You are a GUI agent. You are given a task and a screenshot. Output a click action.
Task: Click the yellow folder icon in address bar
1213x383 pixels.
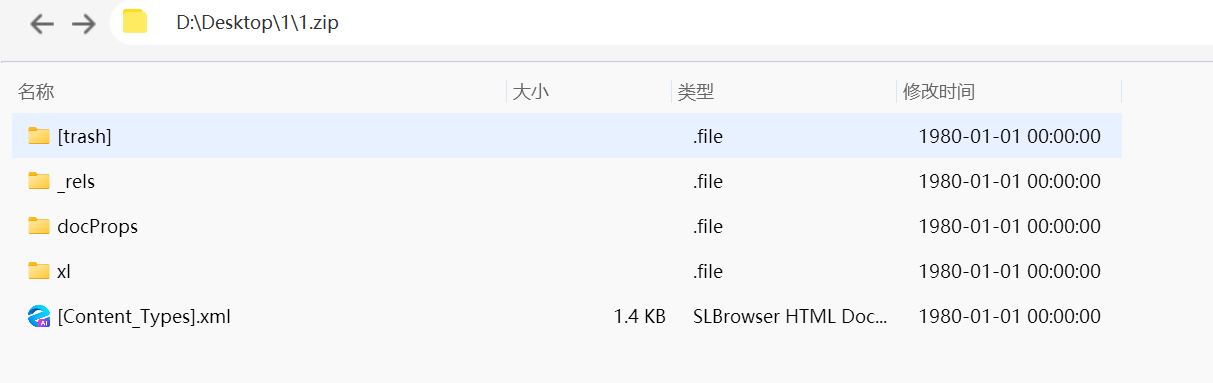(134, 21)
